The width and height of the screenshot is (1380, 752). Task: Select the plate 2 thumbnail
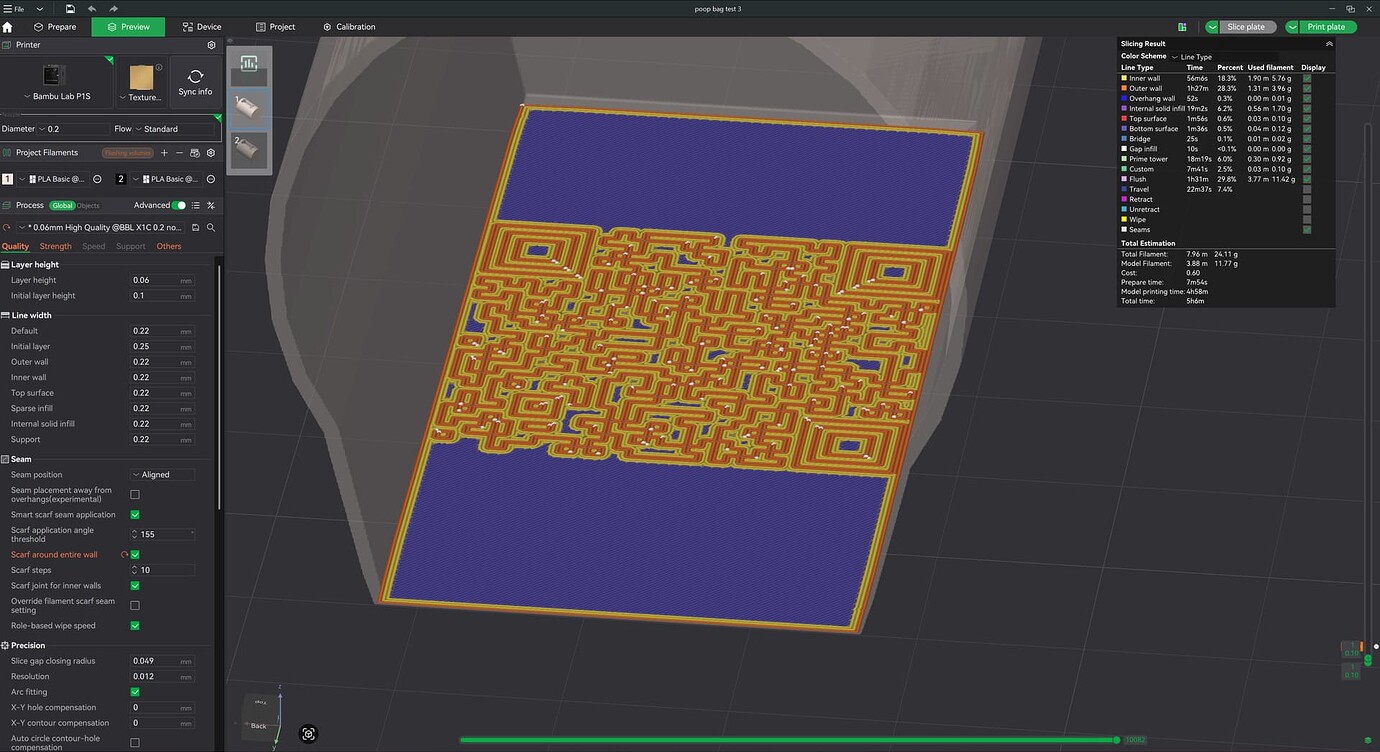[249, 150]
